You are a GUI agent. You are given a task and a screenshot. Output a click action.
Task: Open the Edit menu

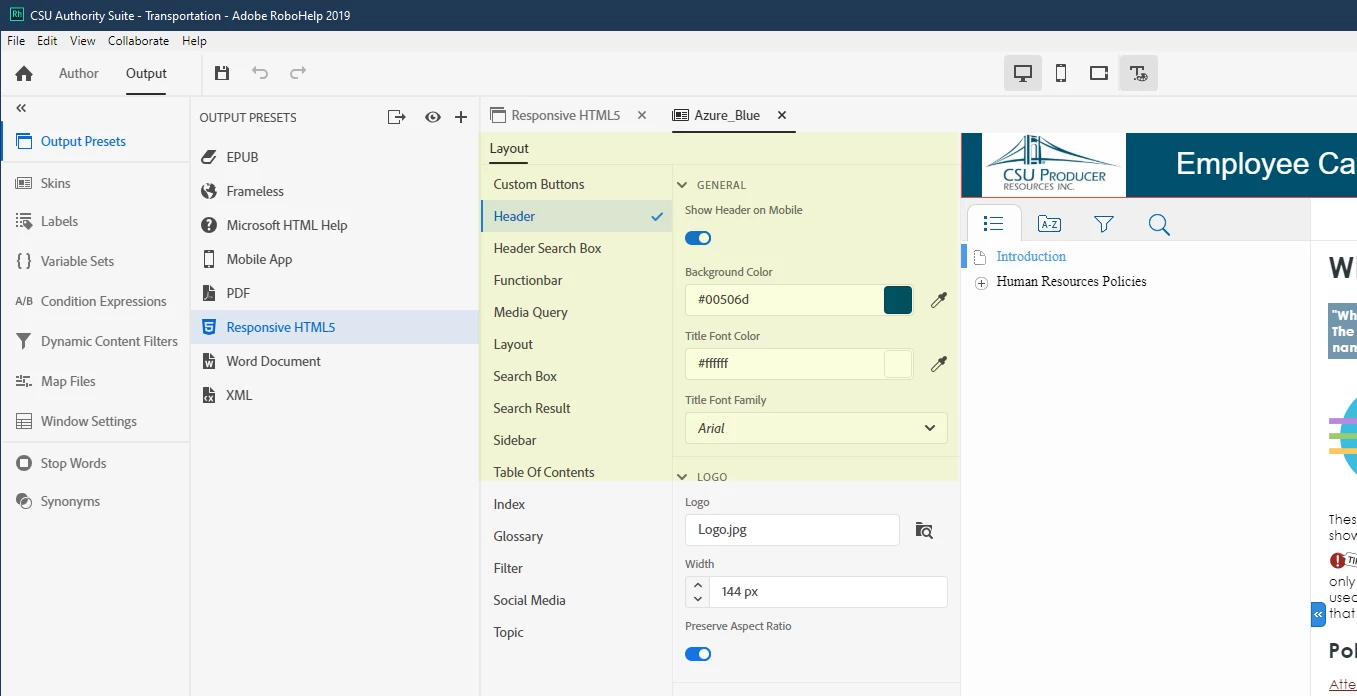[x=47, y=41]
